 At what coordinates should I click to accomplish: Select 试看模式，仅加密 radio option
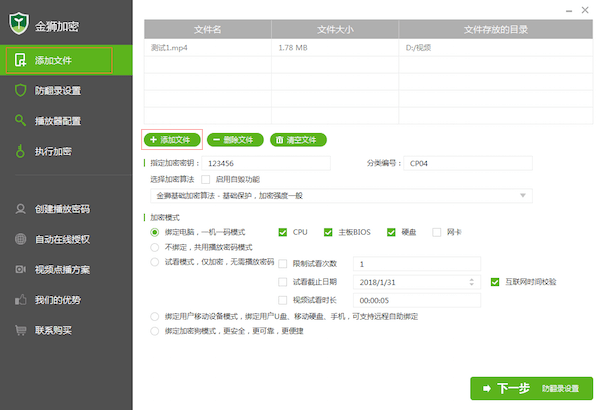pos(155,262)
